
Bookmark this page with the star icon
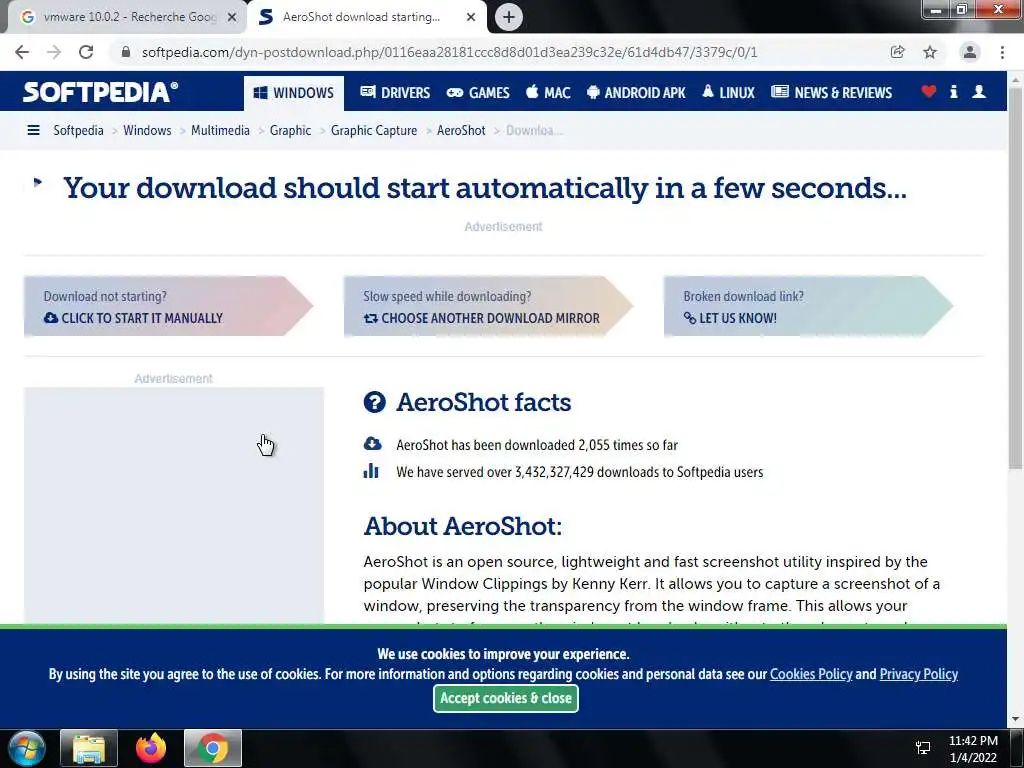(930, 52)
